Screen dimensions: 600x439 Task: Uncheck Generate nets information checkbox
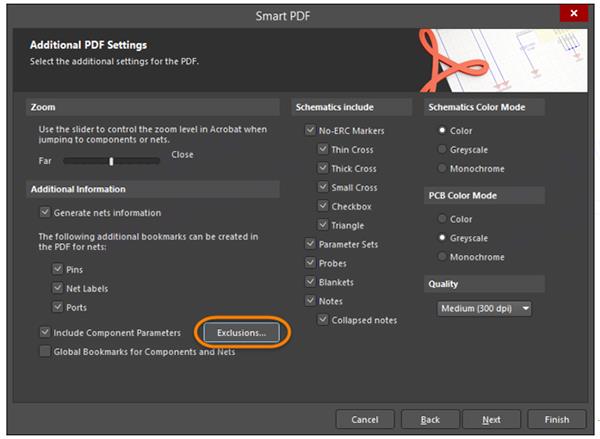click(x=45, y=212)
